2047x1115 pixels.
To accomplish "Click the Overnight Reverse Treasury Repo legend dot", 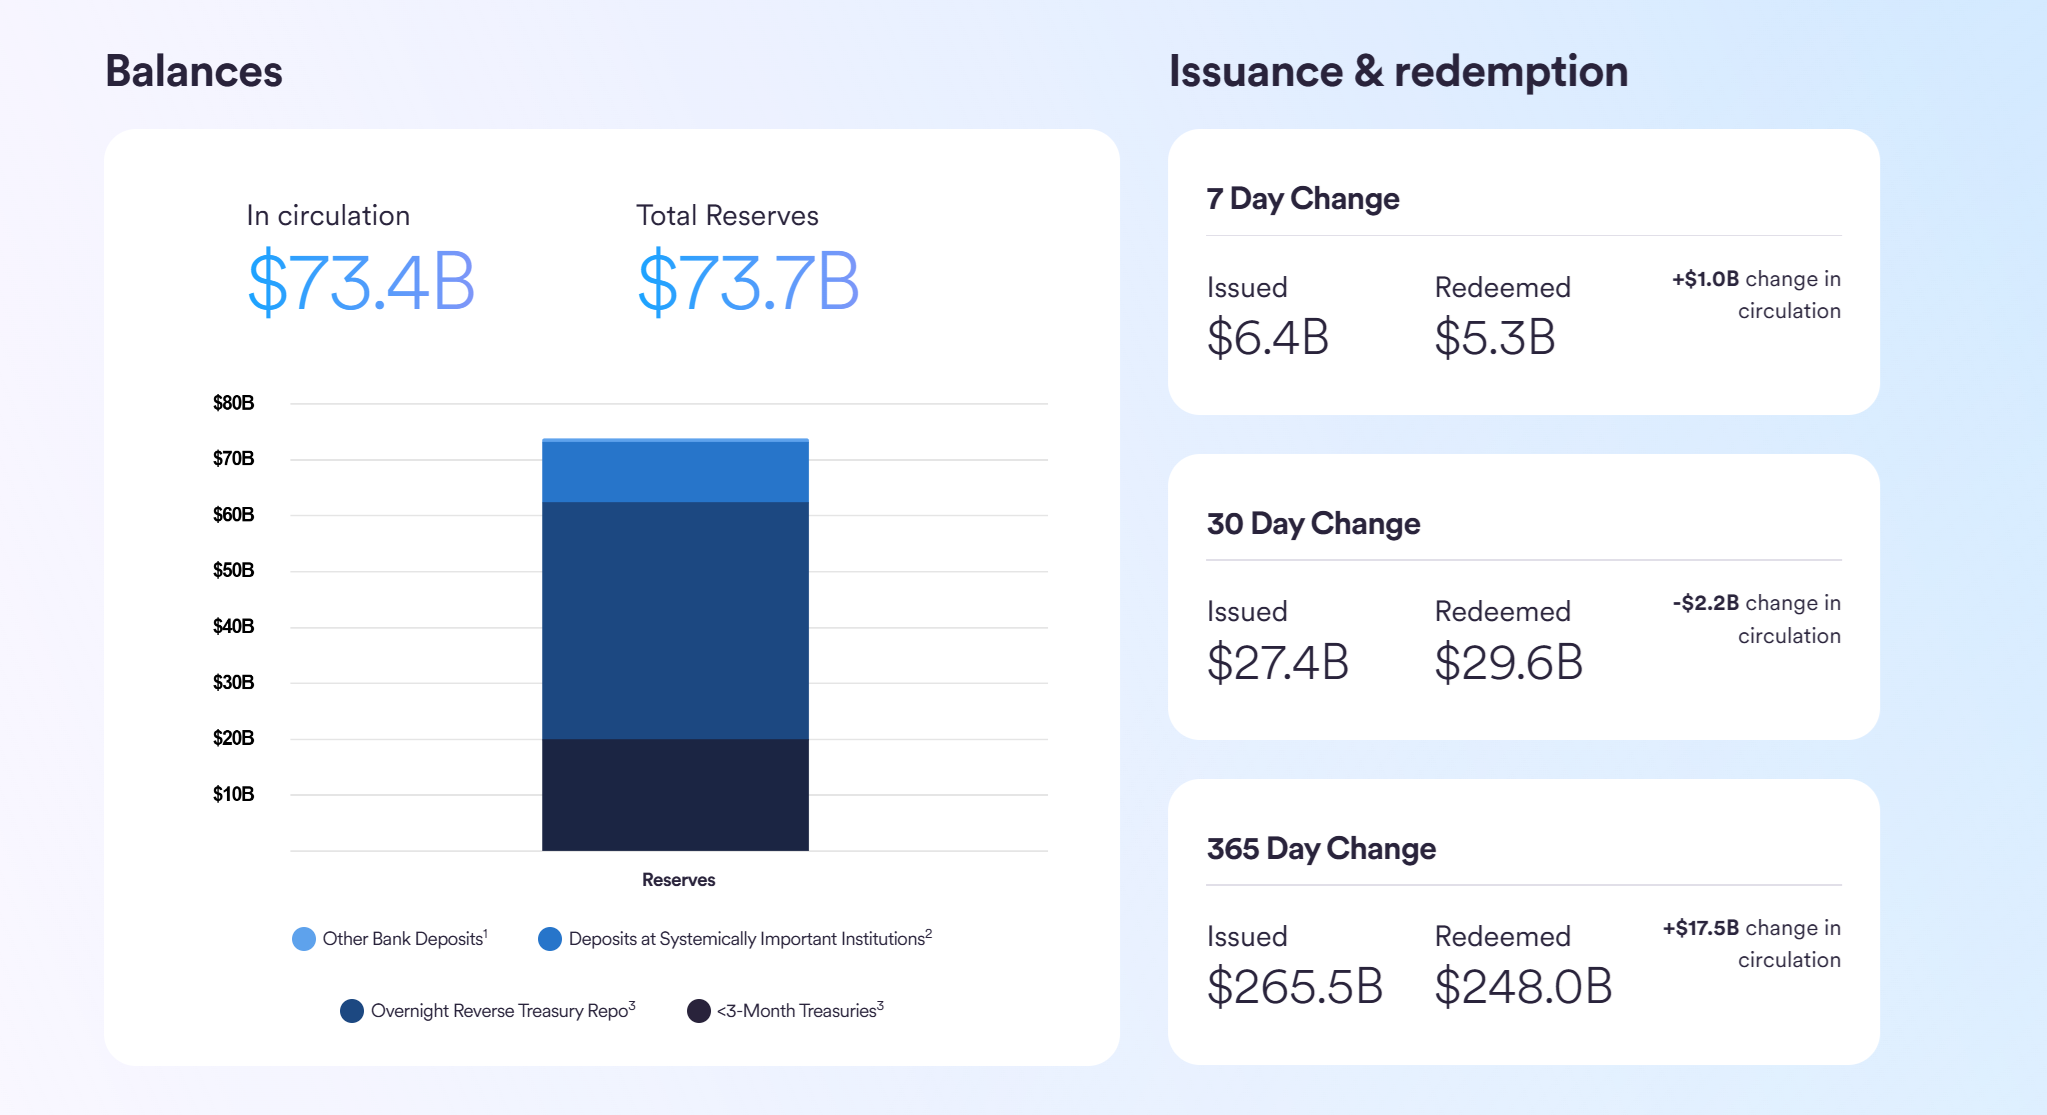I will (x=351, y=1011).
